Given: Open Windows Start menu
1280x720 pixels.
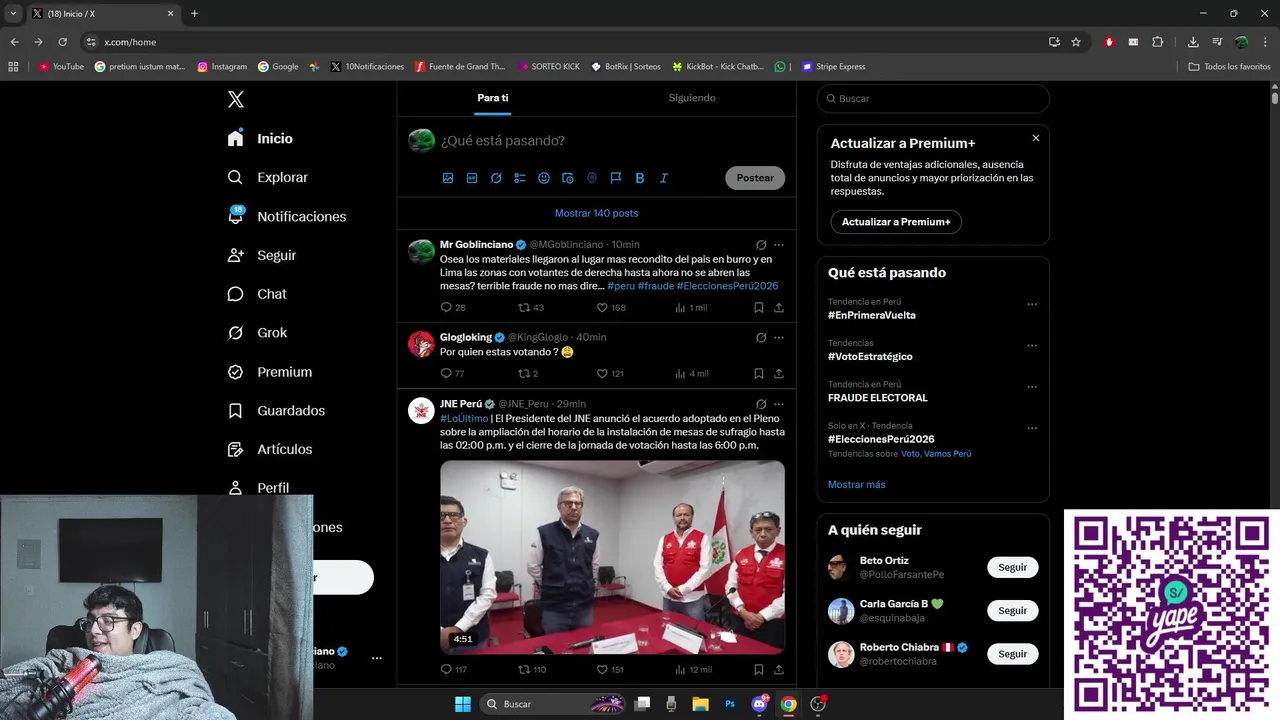Looking at the screenshot, I should 463,704.
